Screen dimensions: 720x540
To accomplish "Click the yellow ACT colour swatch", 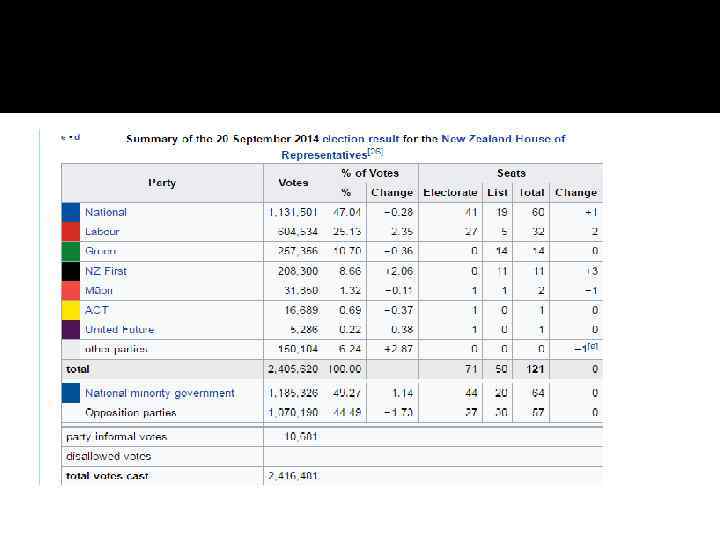I will click(71, 310).
